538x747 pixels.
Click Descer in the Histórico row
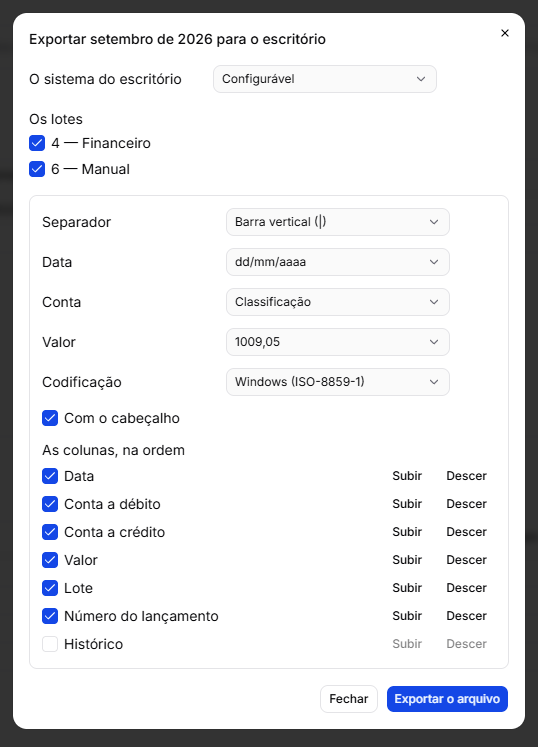tap(467, 644)
